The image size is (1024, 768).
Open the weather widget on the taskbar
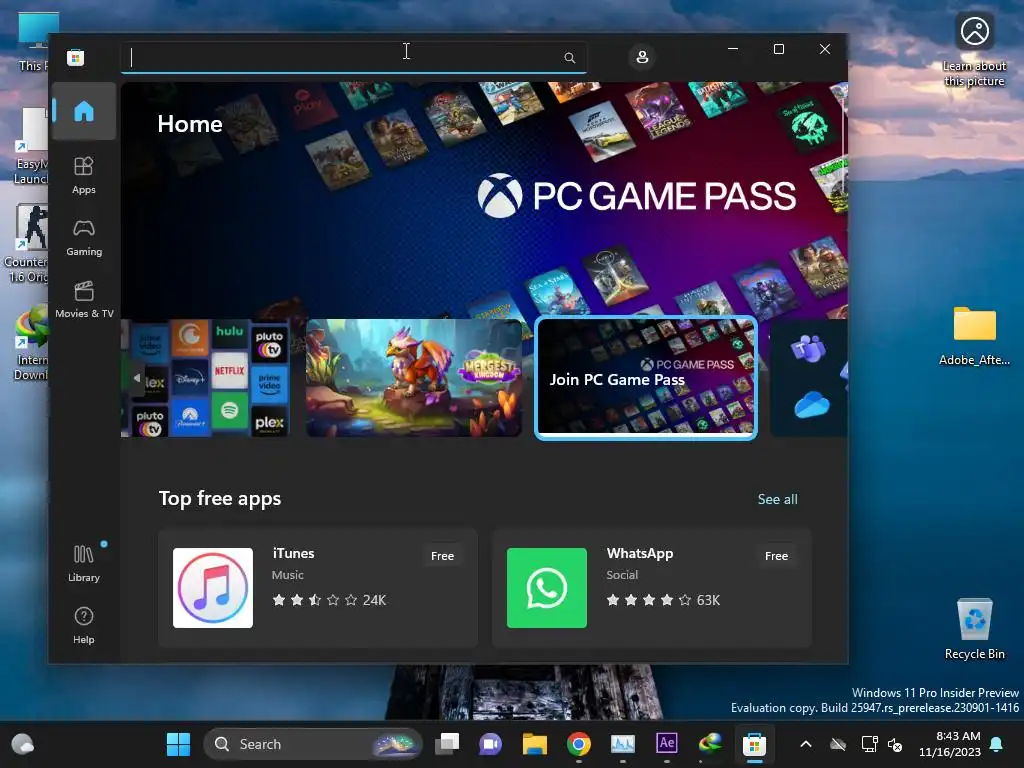(x=23, y=744)
